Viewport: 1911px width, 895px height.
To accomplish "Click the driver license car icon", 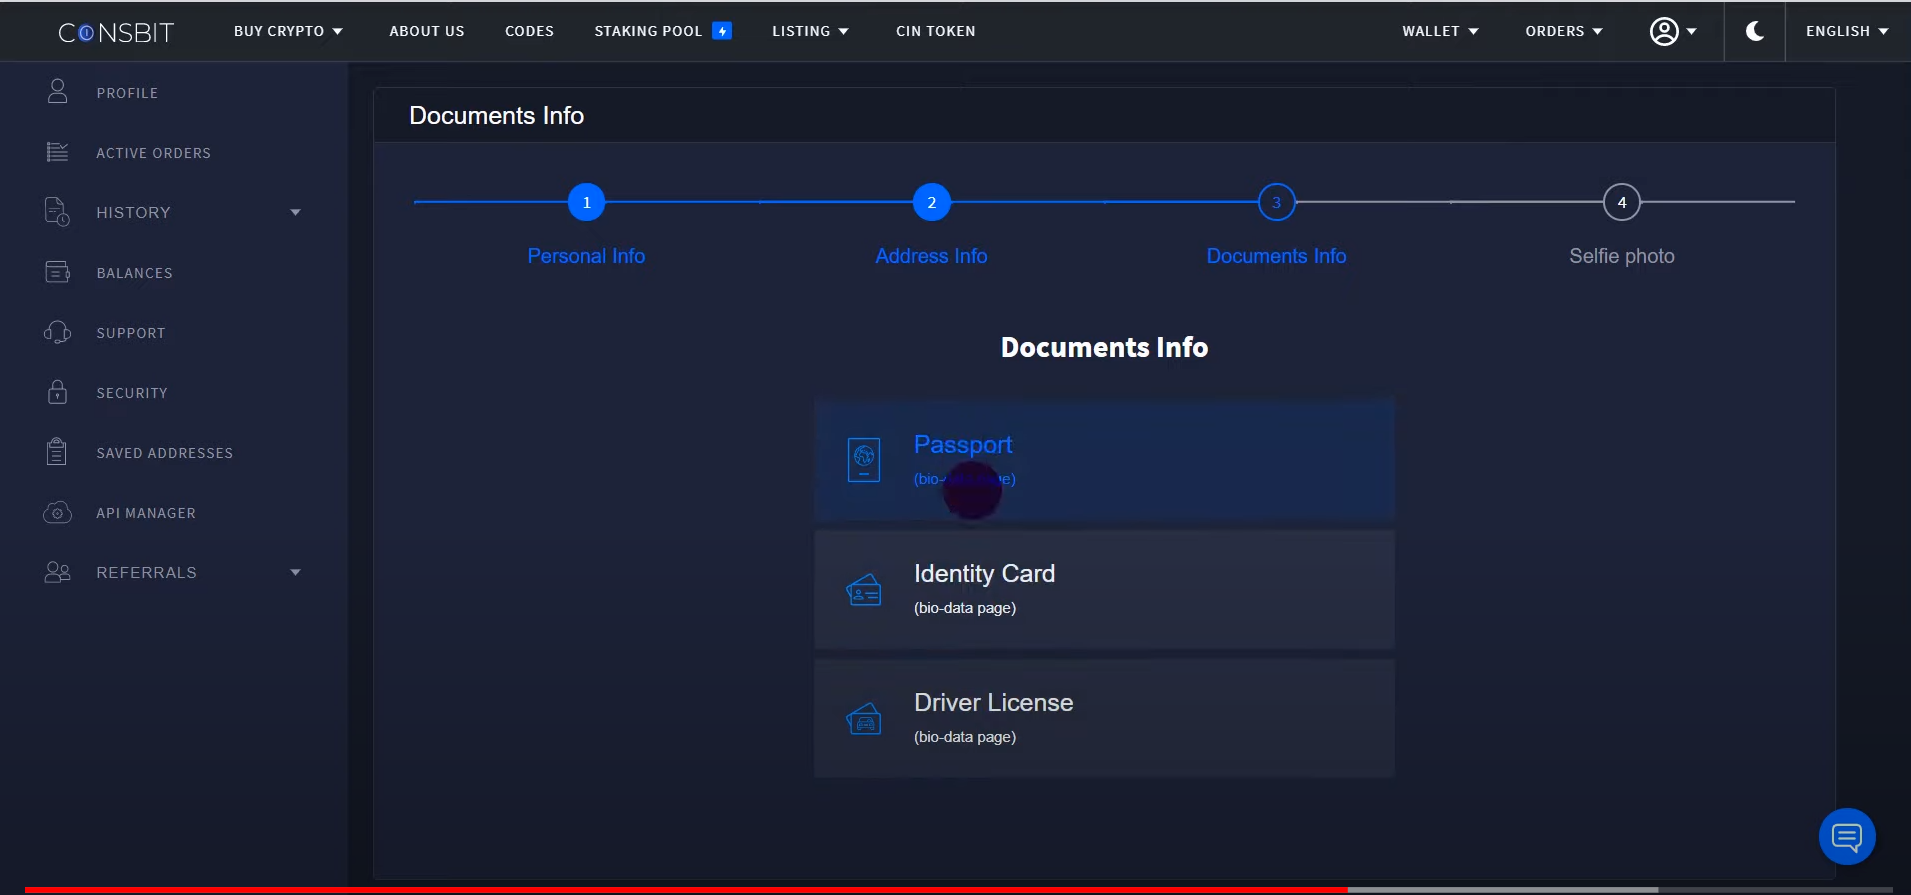I will tap(864, 718).
